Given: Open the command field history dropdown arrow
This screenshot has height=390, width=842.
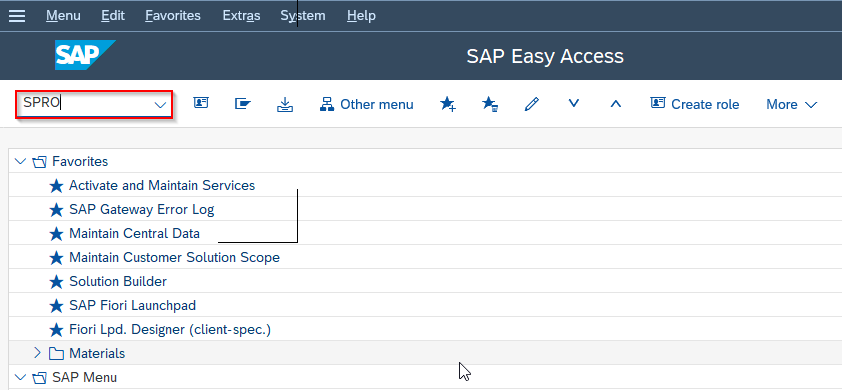Looking at the screenshot, I should coord(160,105).
